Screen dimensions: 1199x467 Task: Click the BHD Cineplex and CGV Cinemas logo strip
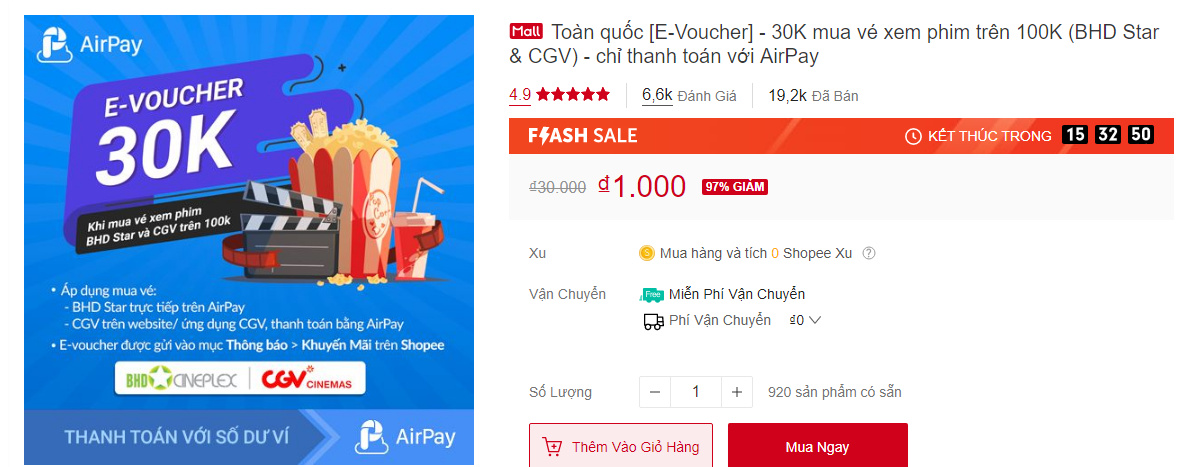[x=240, y=379]
